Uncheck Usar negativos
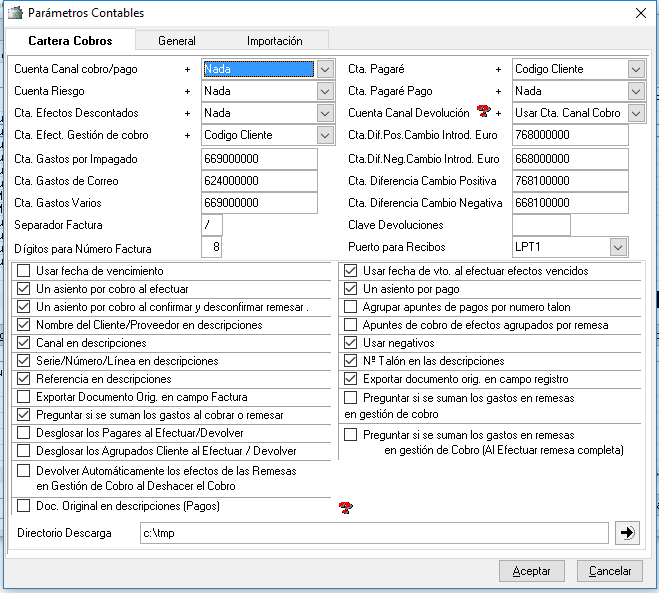The height and width of the screenshot is (593, 659). tap(351, 343)
